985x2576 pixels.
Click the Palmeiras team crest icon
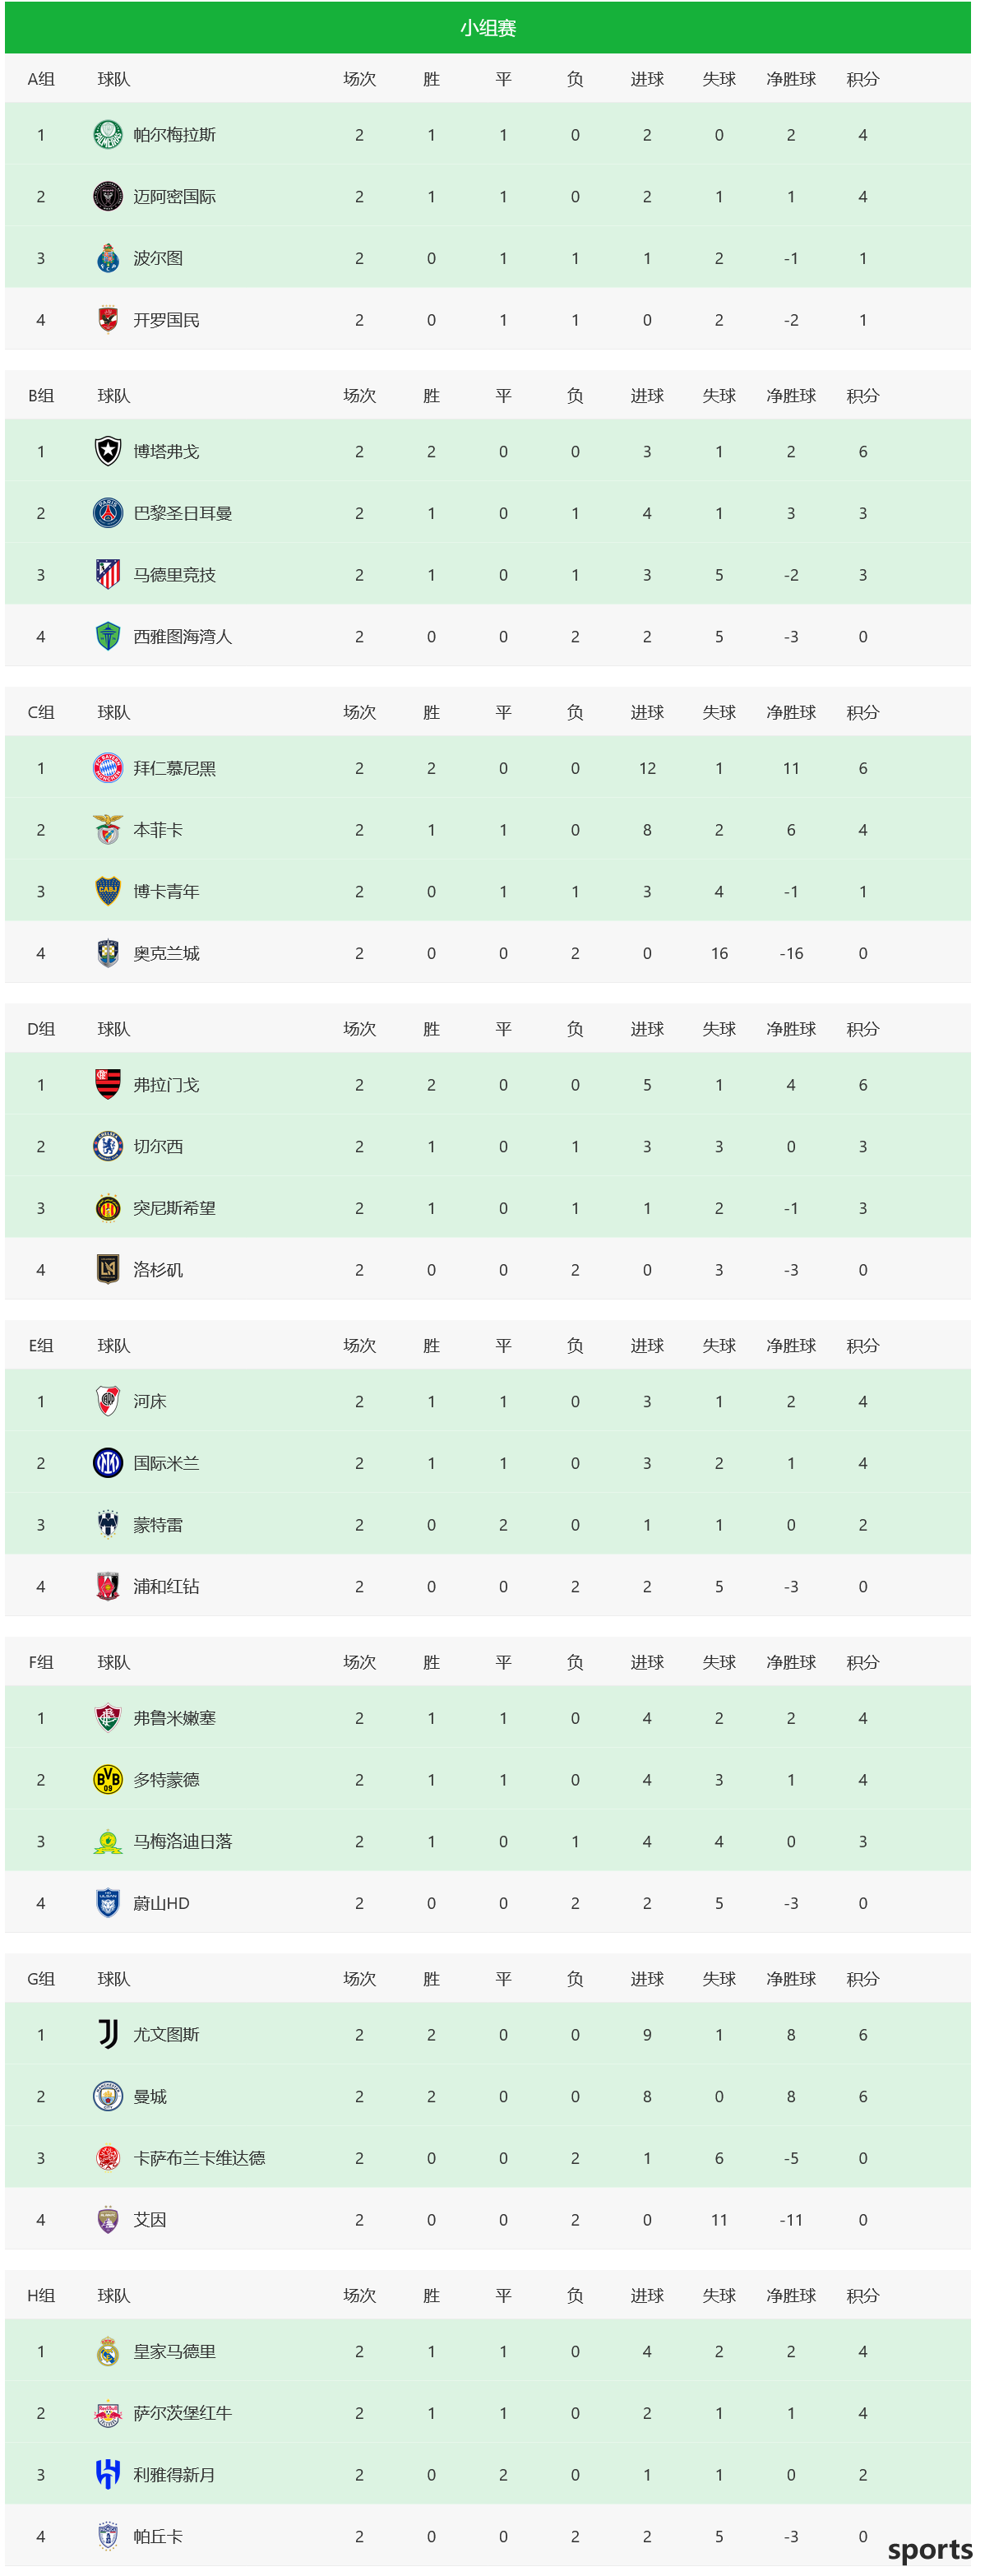(108, 134)
